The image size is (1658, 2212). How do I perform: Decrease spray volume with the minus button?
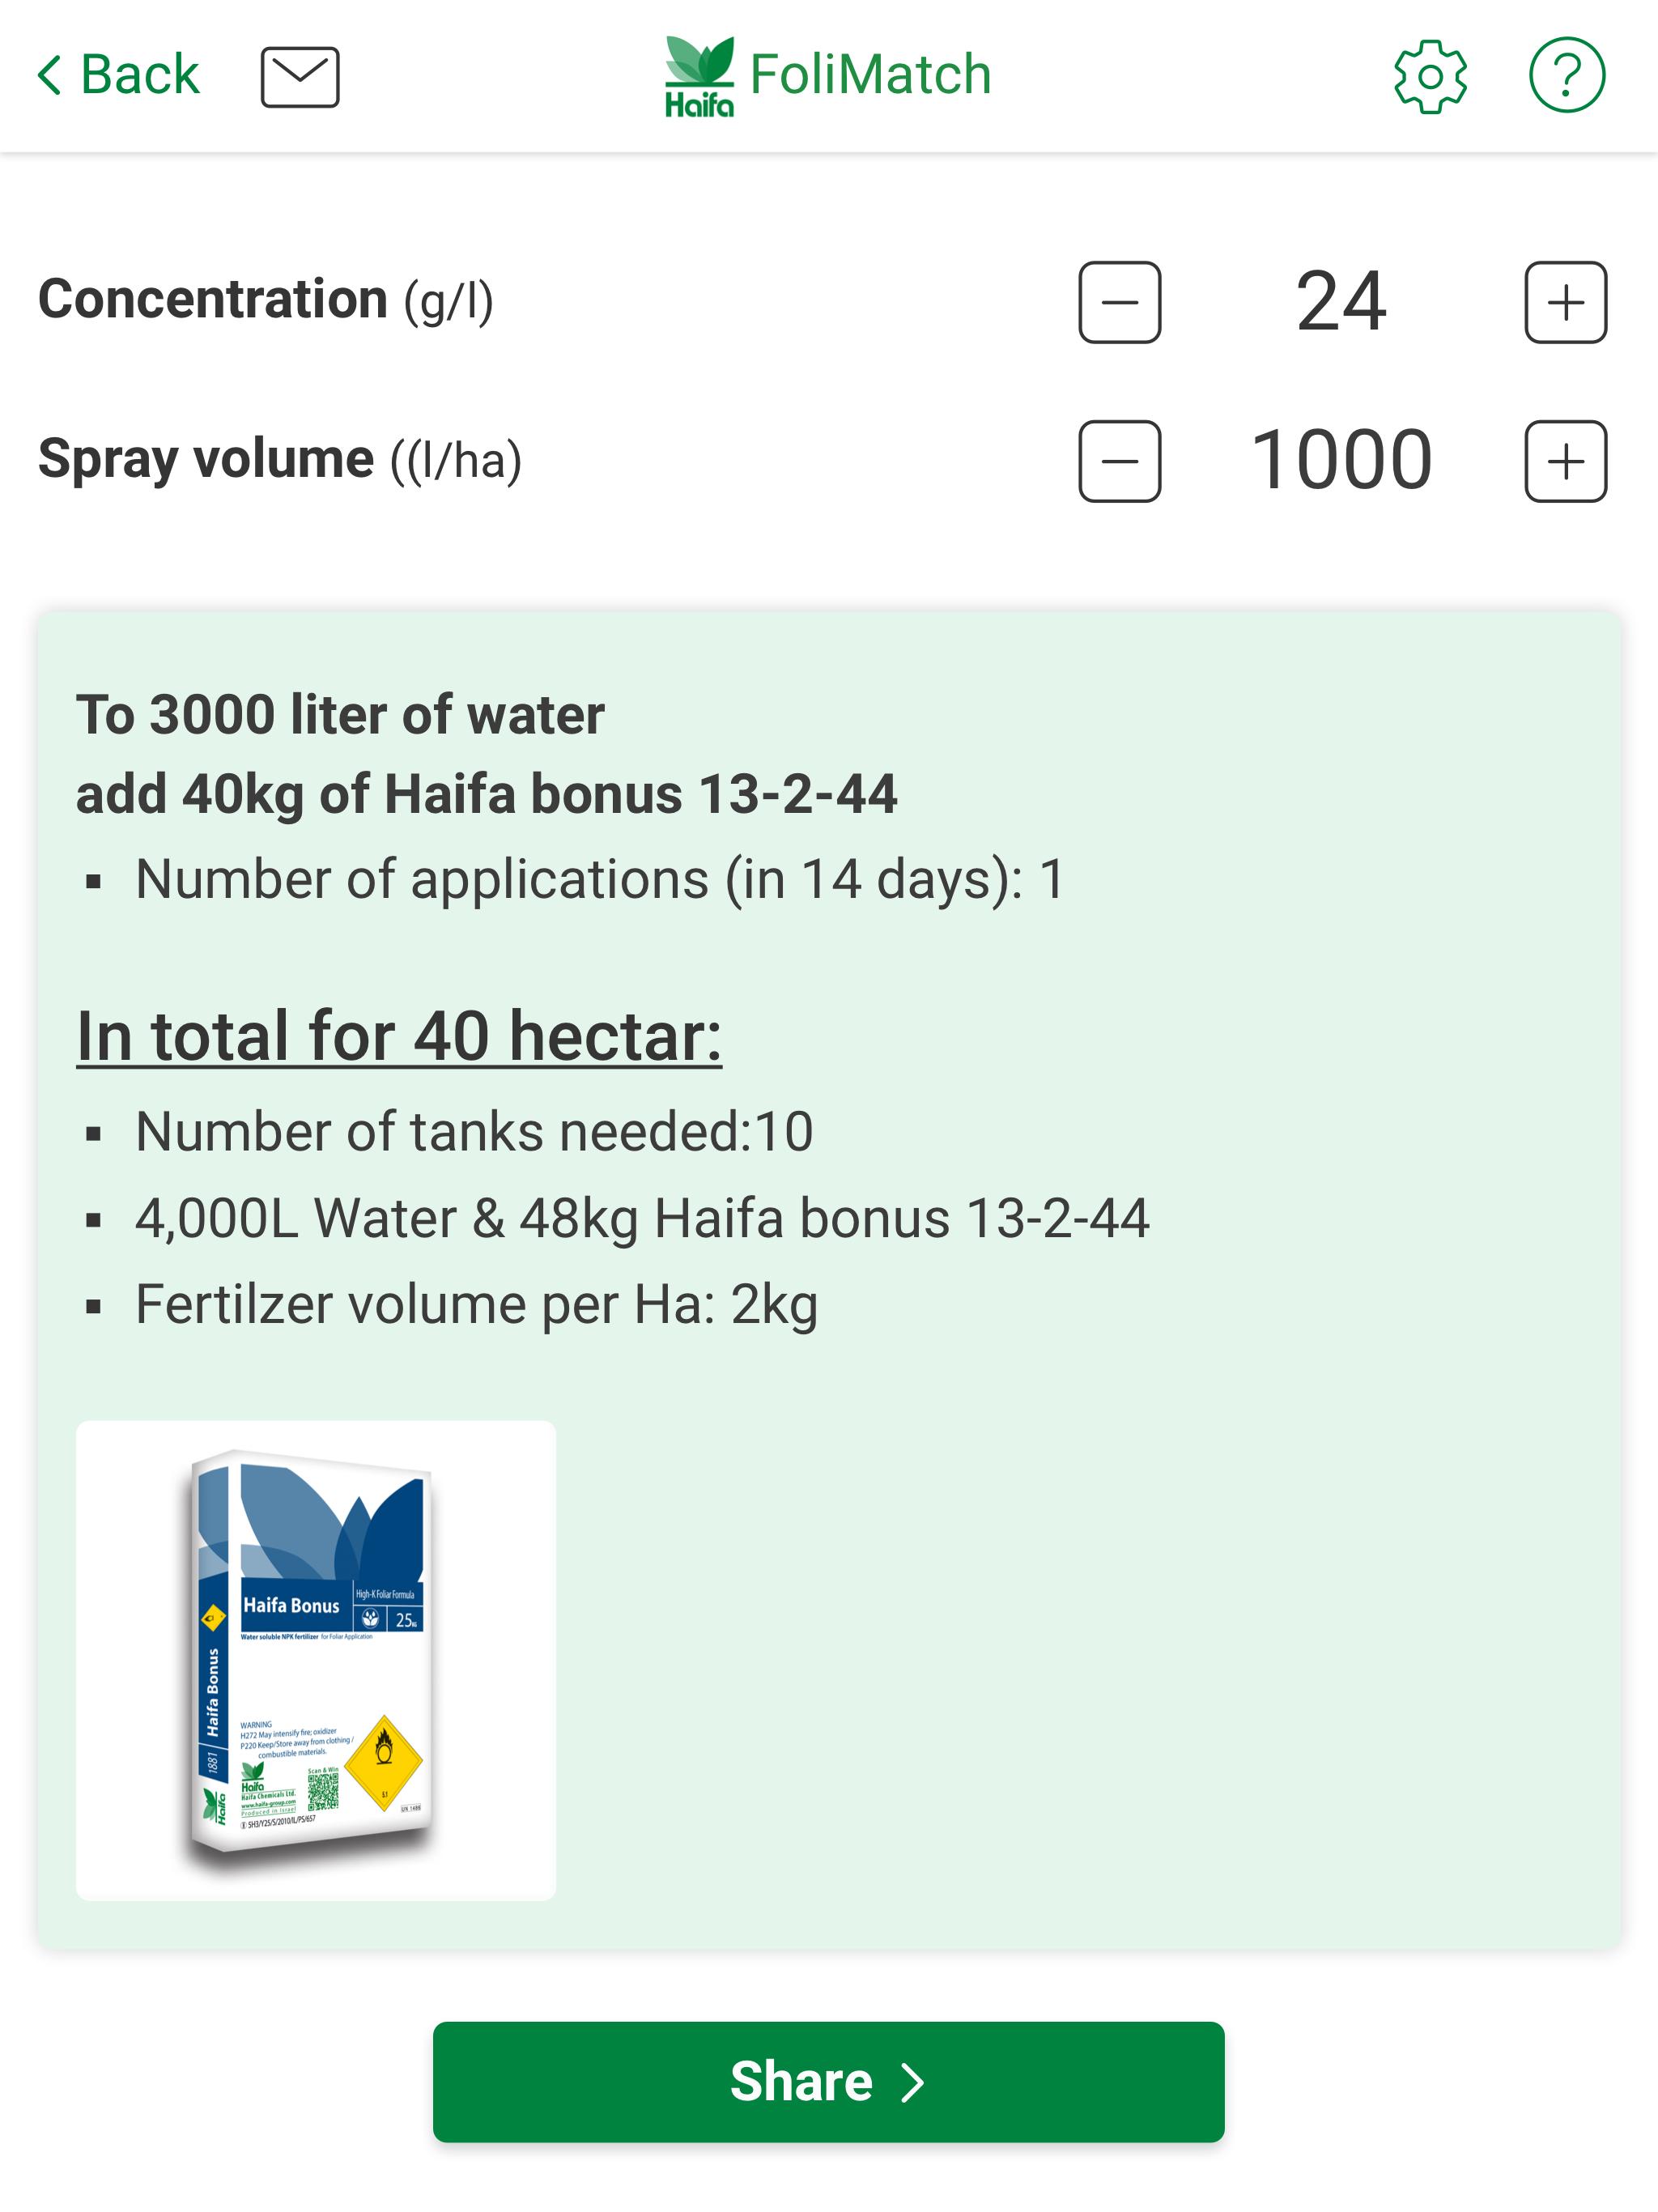pyautogui.click(x=1119, y=461)
